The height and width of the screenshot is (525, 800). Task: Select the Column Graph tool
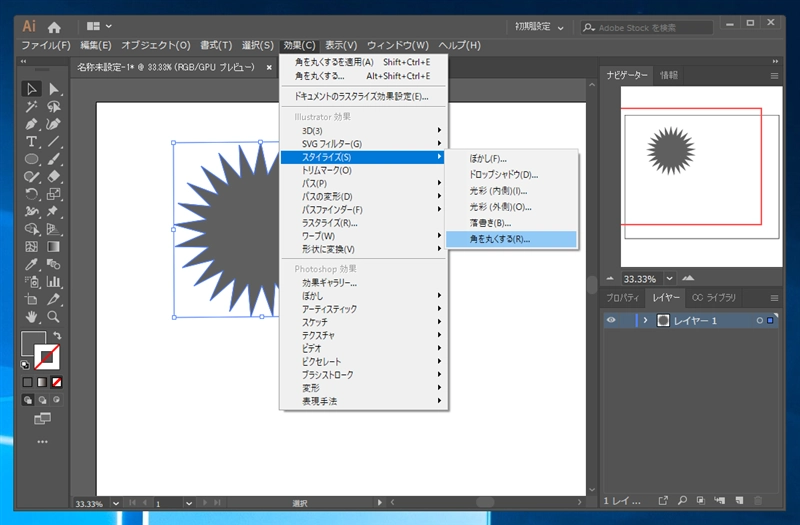pyautogui.click(x=54, y=282)
